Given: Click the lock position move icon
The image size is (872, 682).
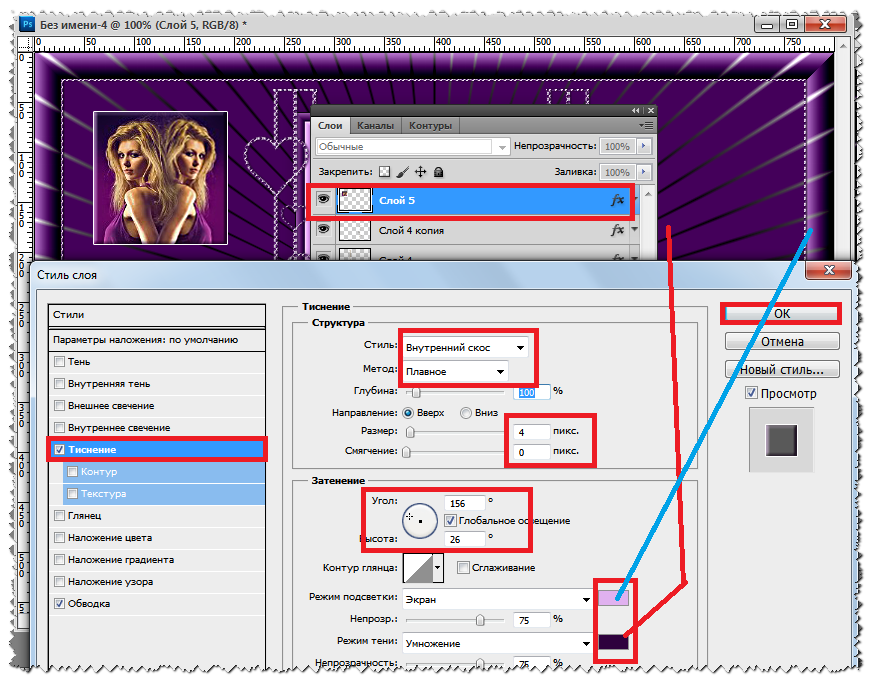Looking at the screenshot, I should tap(421, 172).
